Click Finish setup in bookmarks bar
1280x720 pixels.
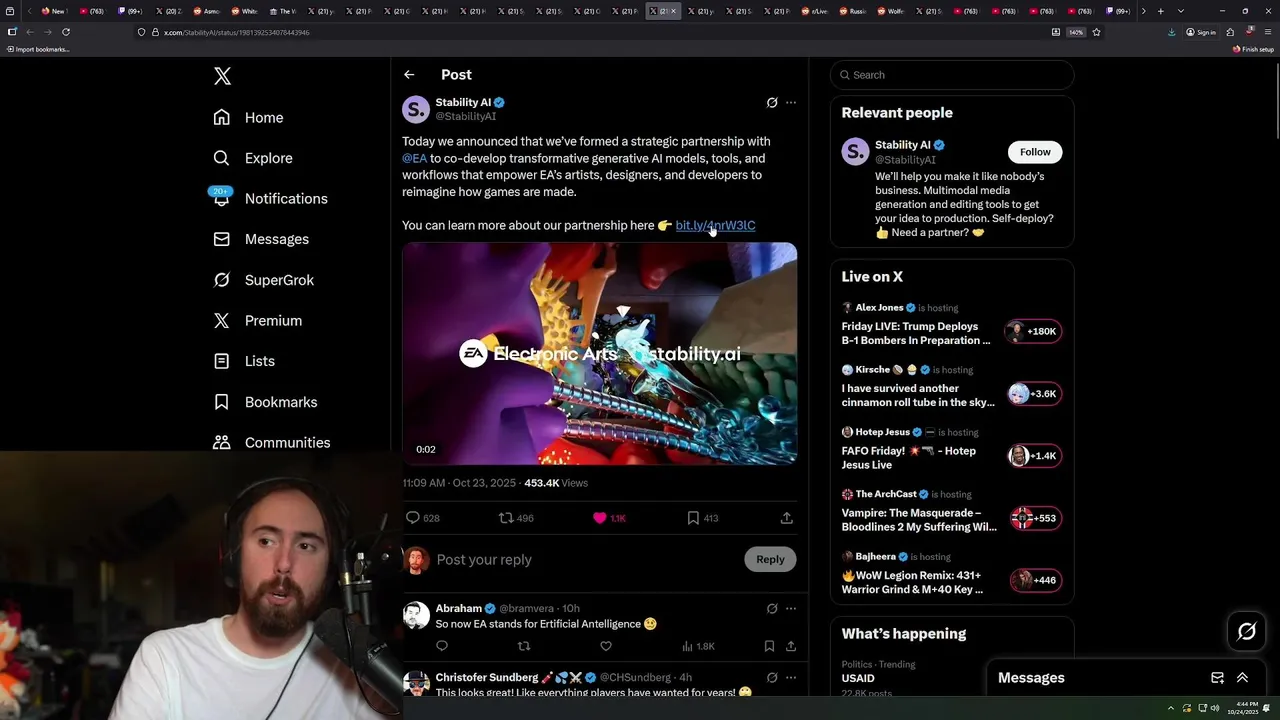(1254, 49)
